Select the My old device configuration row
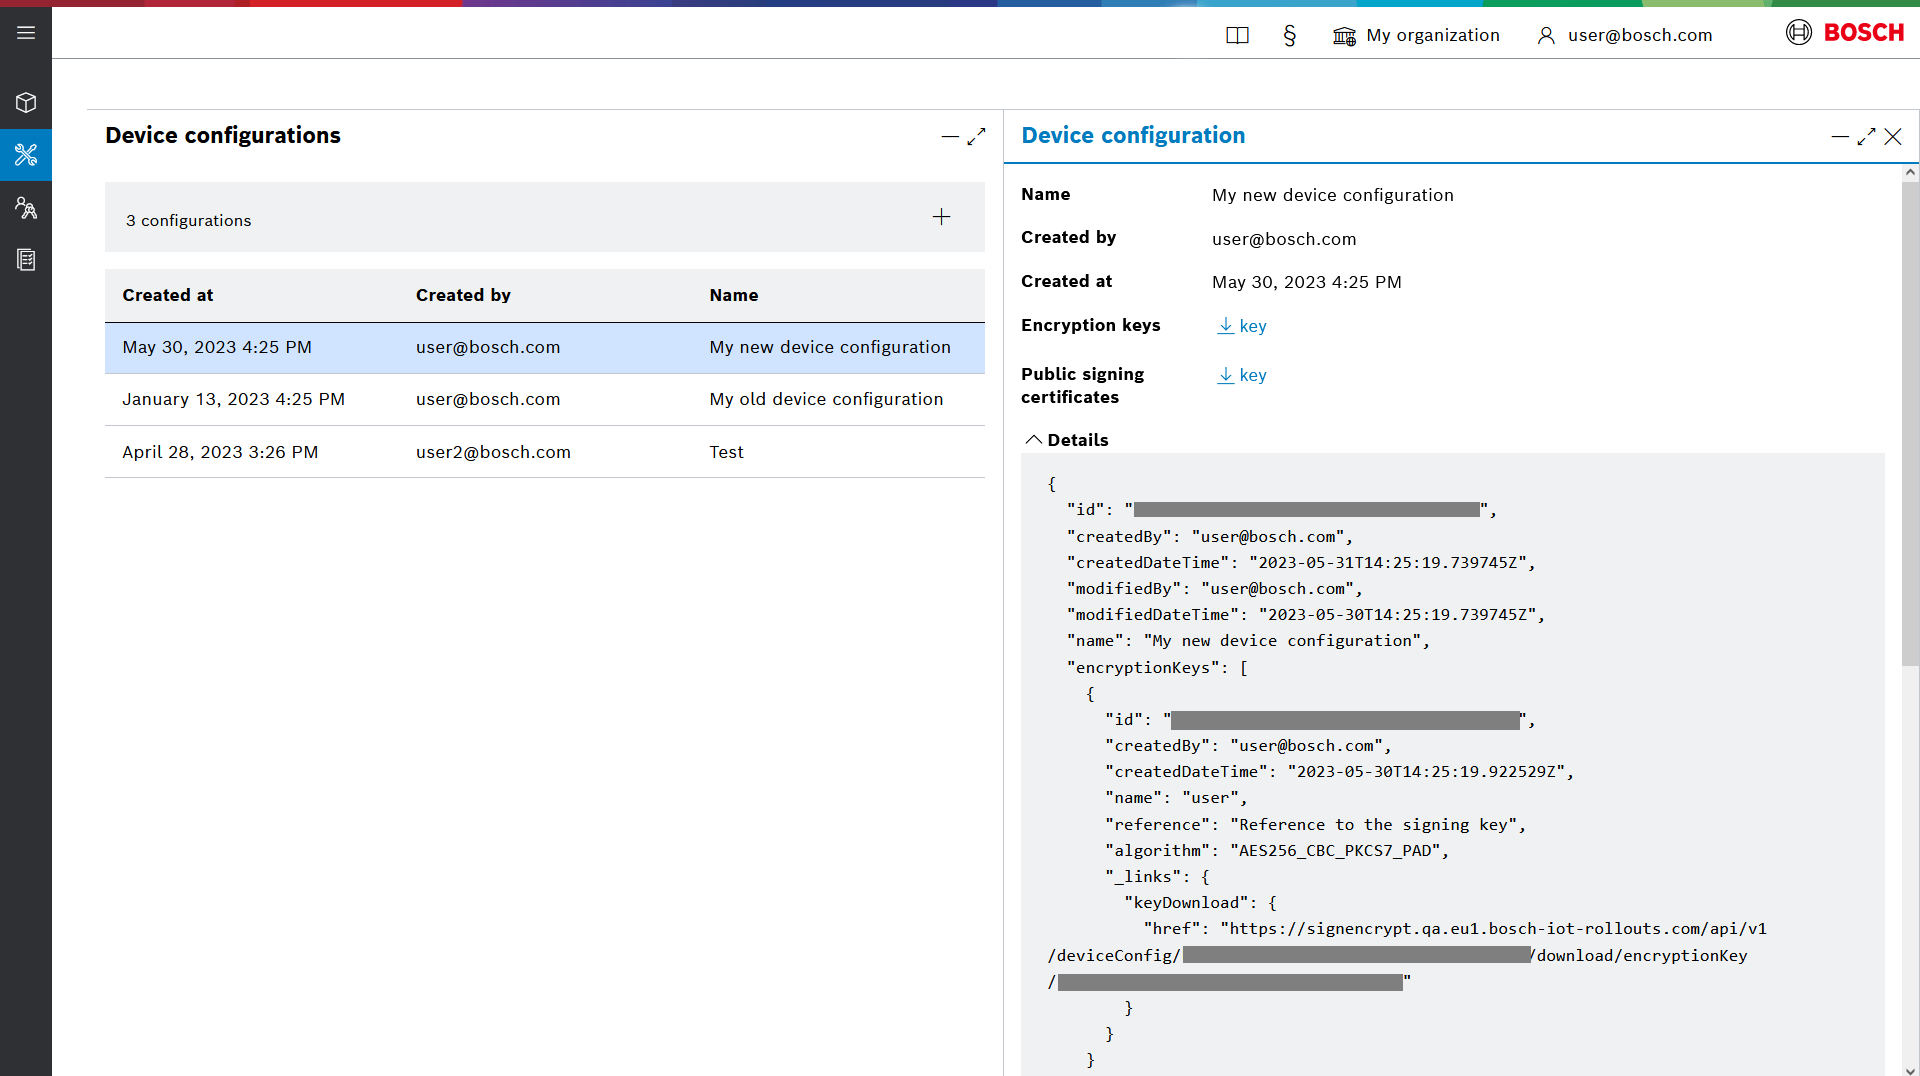Viewport: 1920px width, 1076px height. tap(544, 399)
